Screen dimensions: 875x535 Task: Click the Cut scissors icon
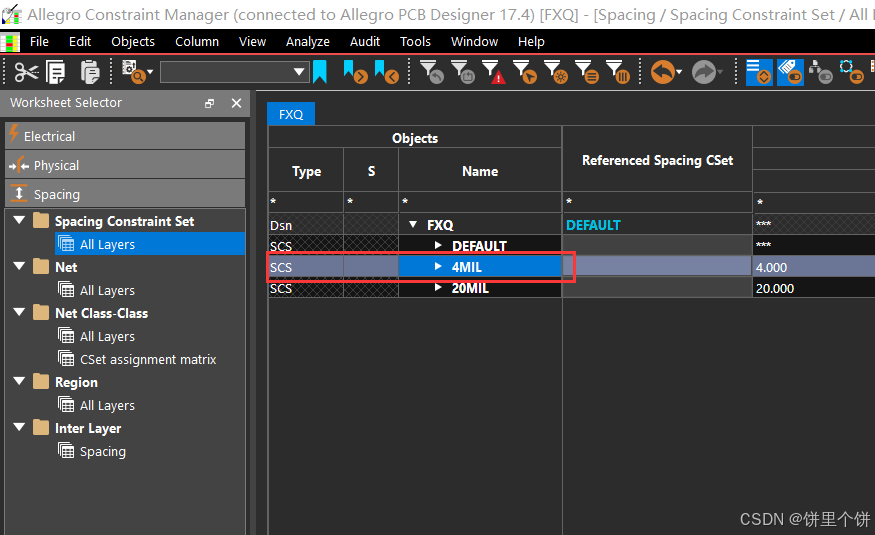coord(26,72)
